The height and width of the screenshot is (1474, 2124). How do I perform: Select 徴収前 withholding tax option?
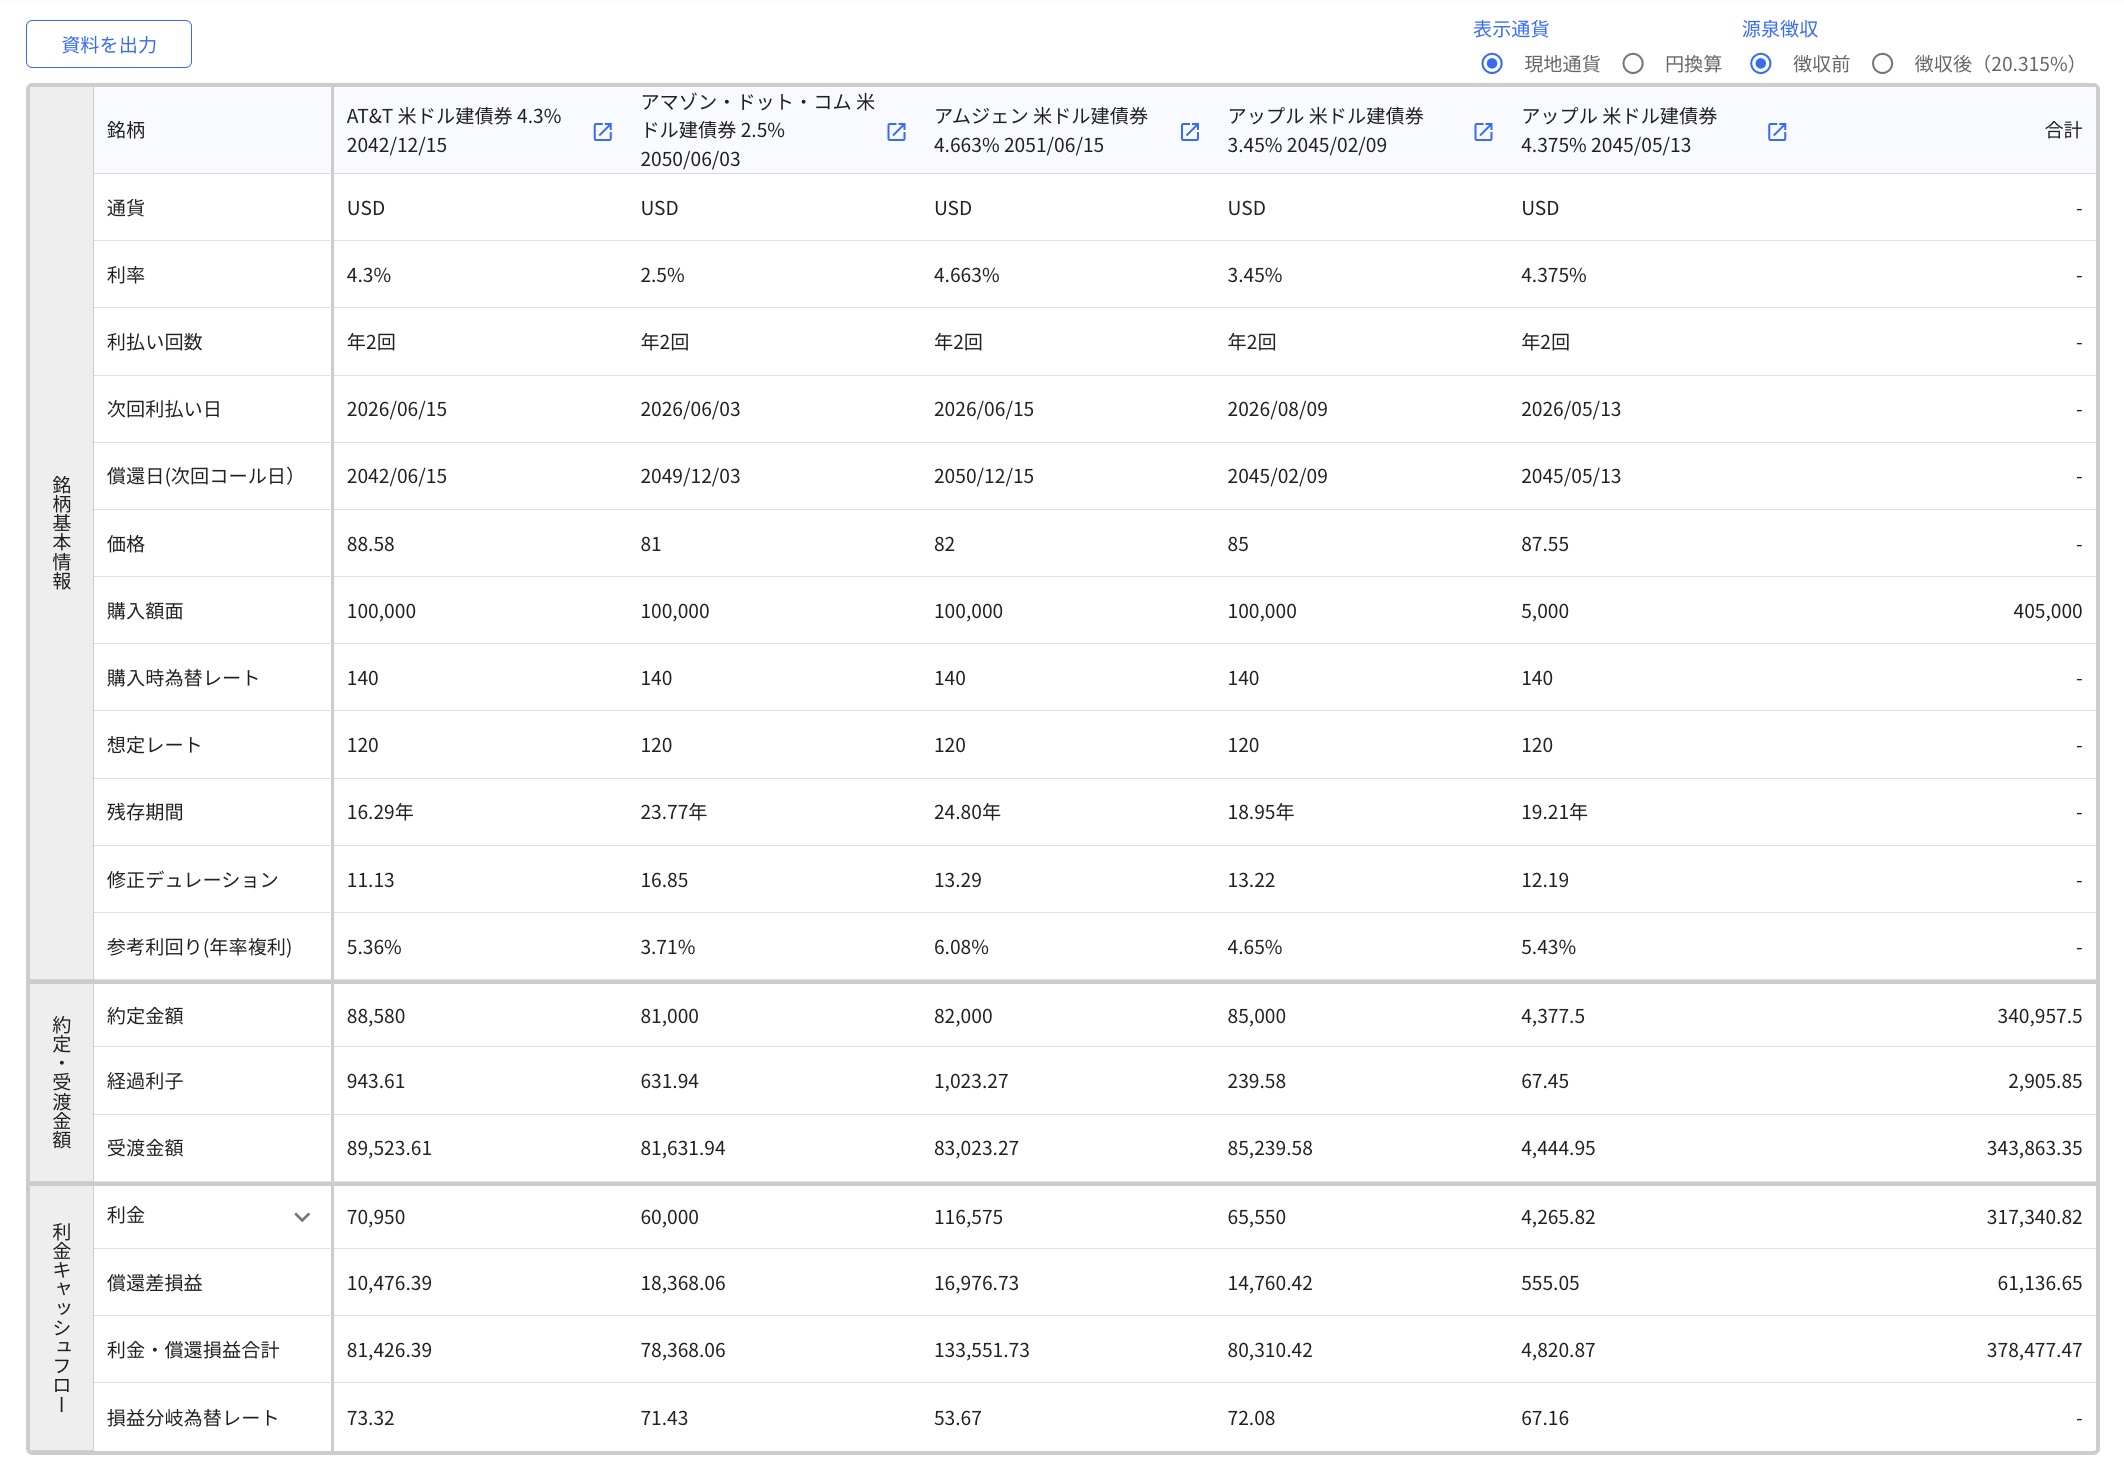(1760, 64)
